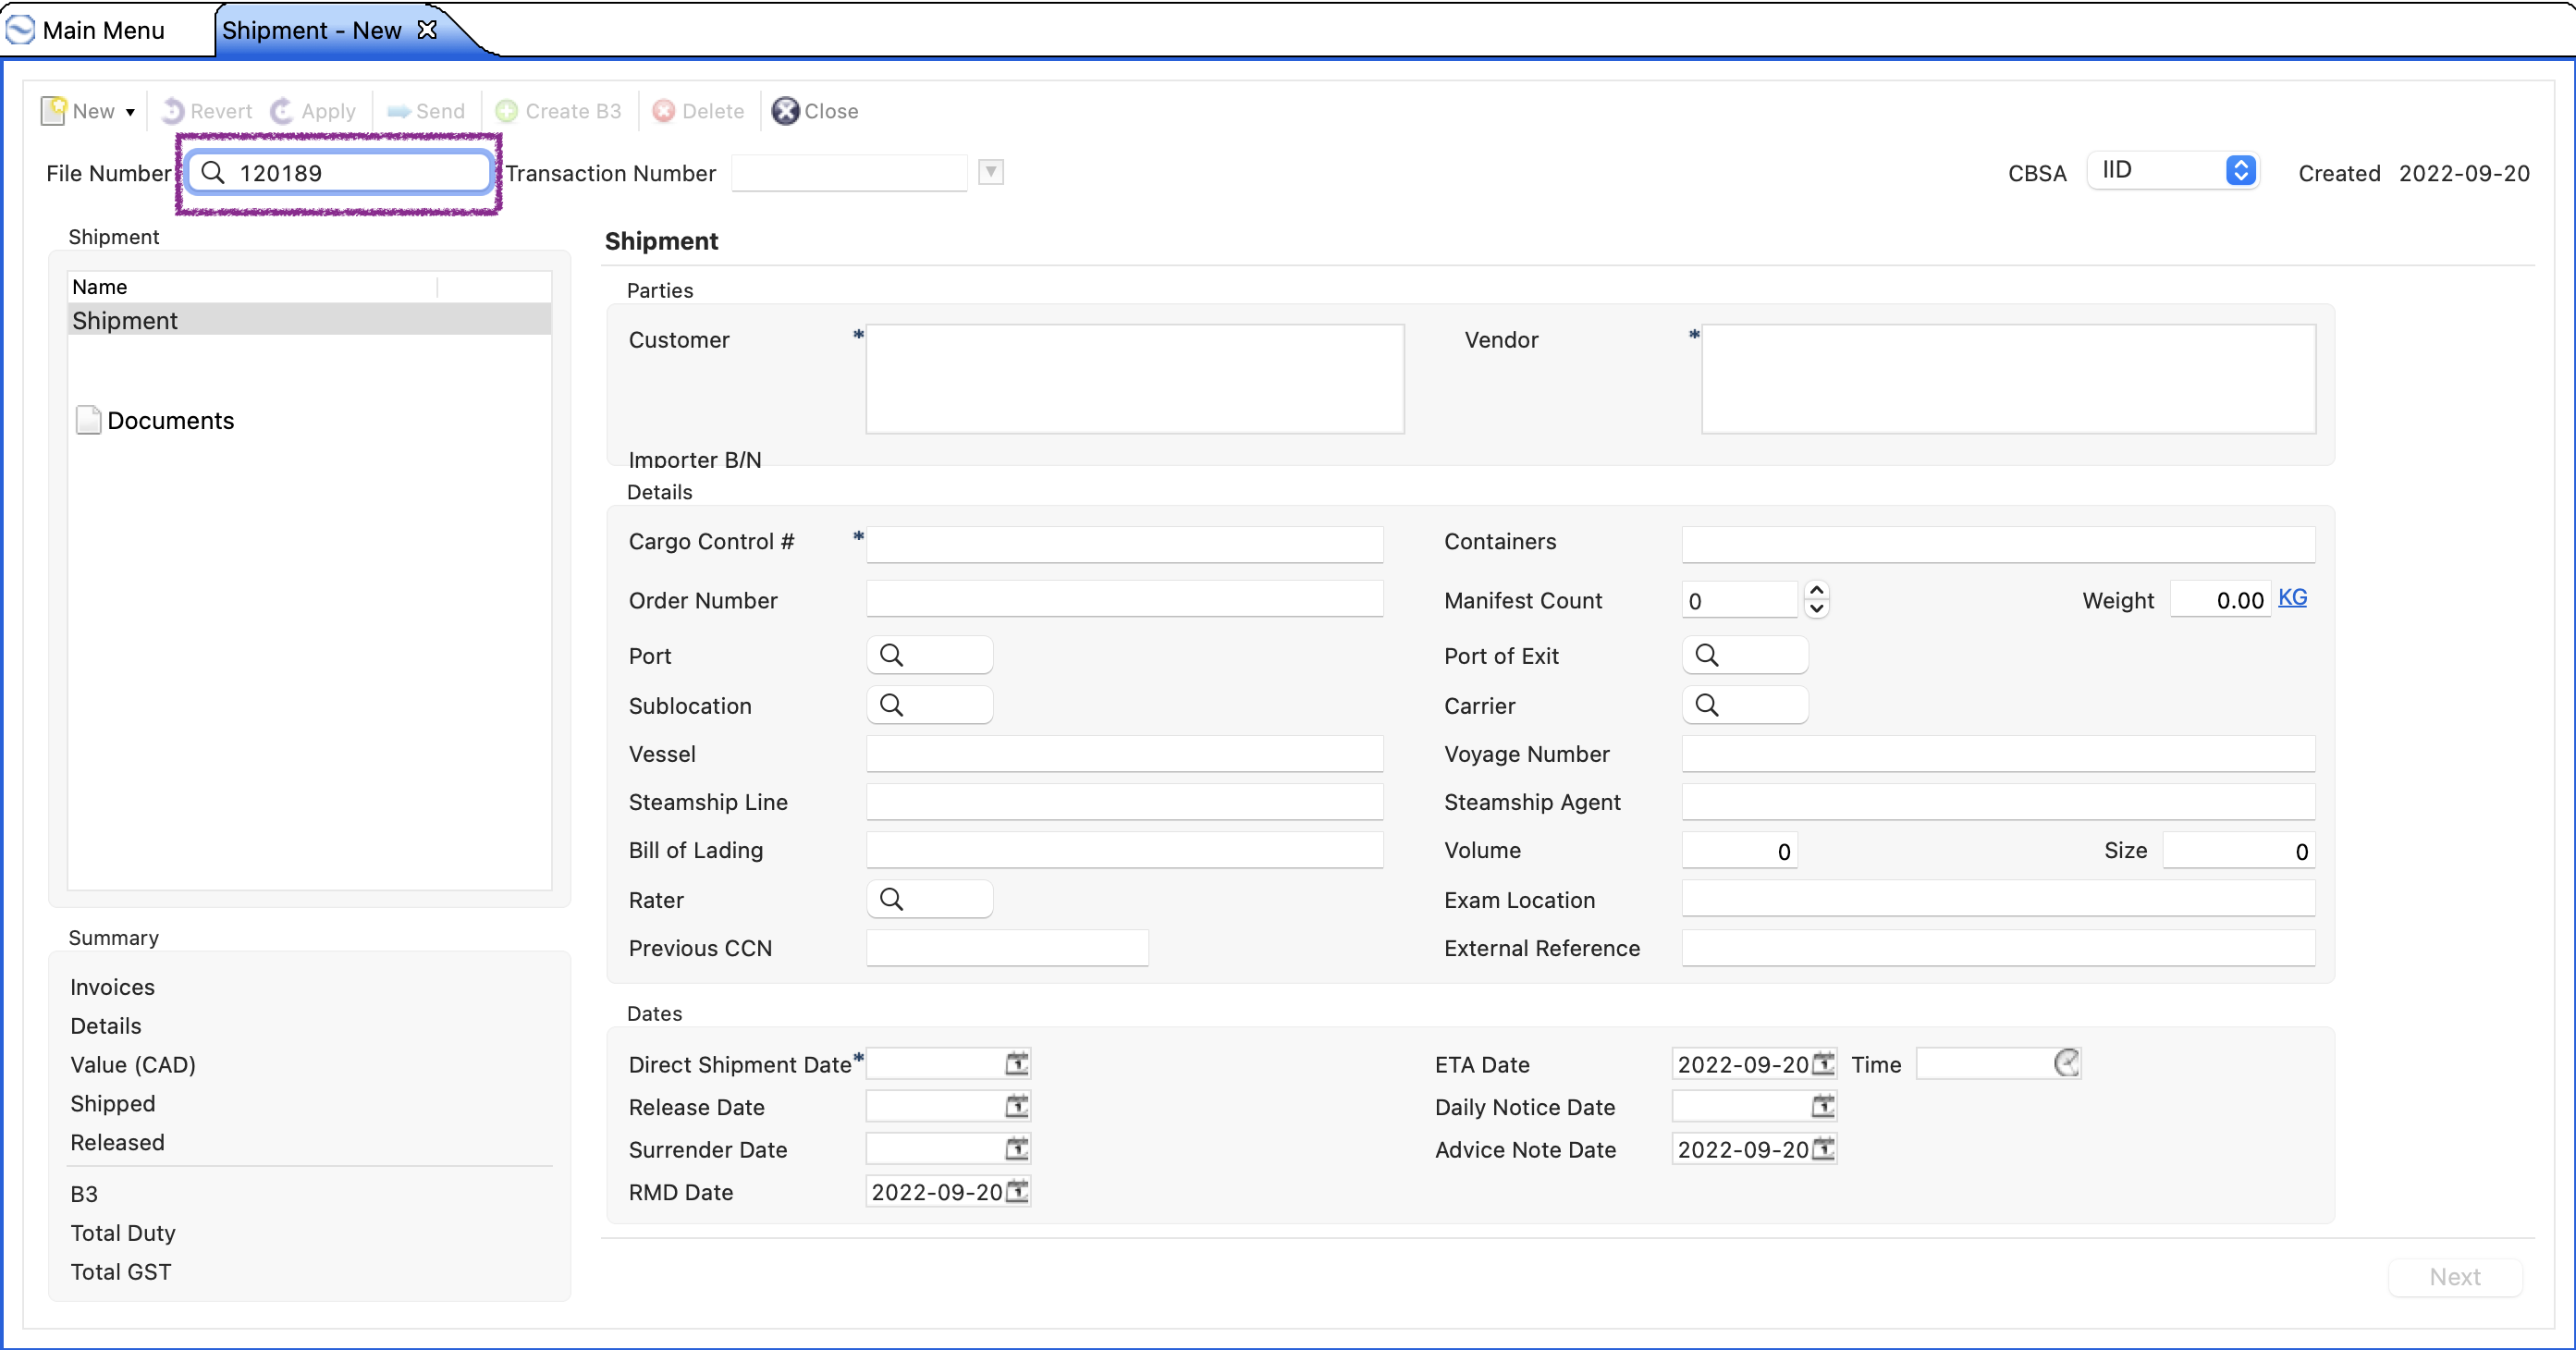Click the Sublocation lookup magnifier icon

click(891, 705)
